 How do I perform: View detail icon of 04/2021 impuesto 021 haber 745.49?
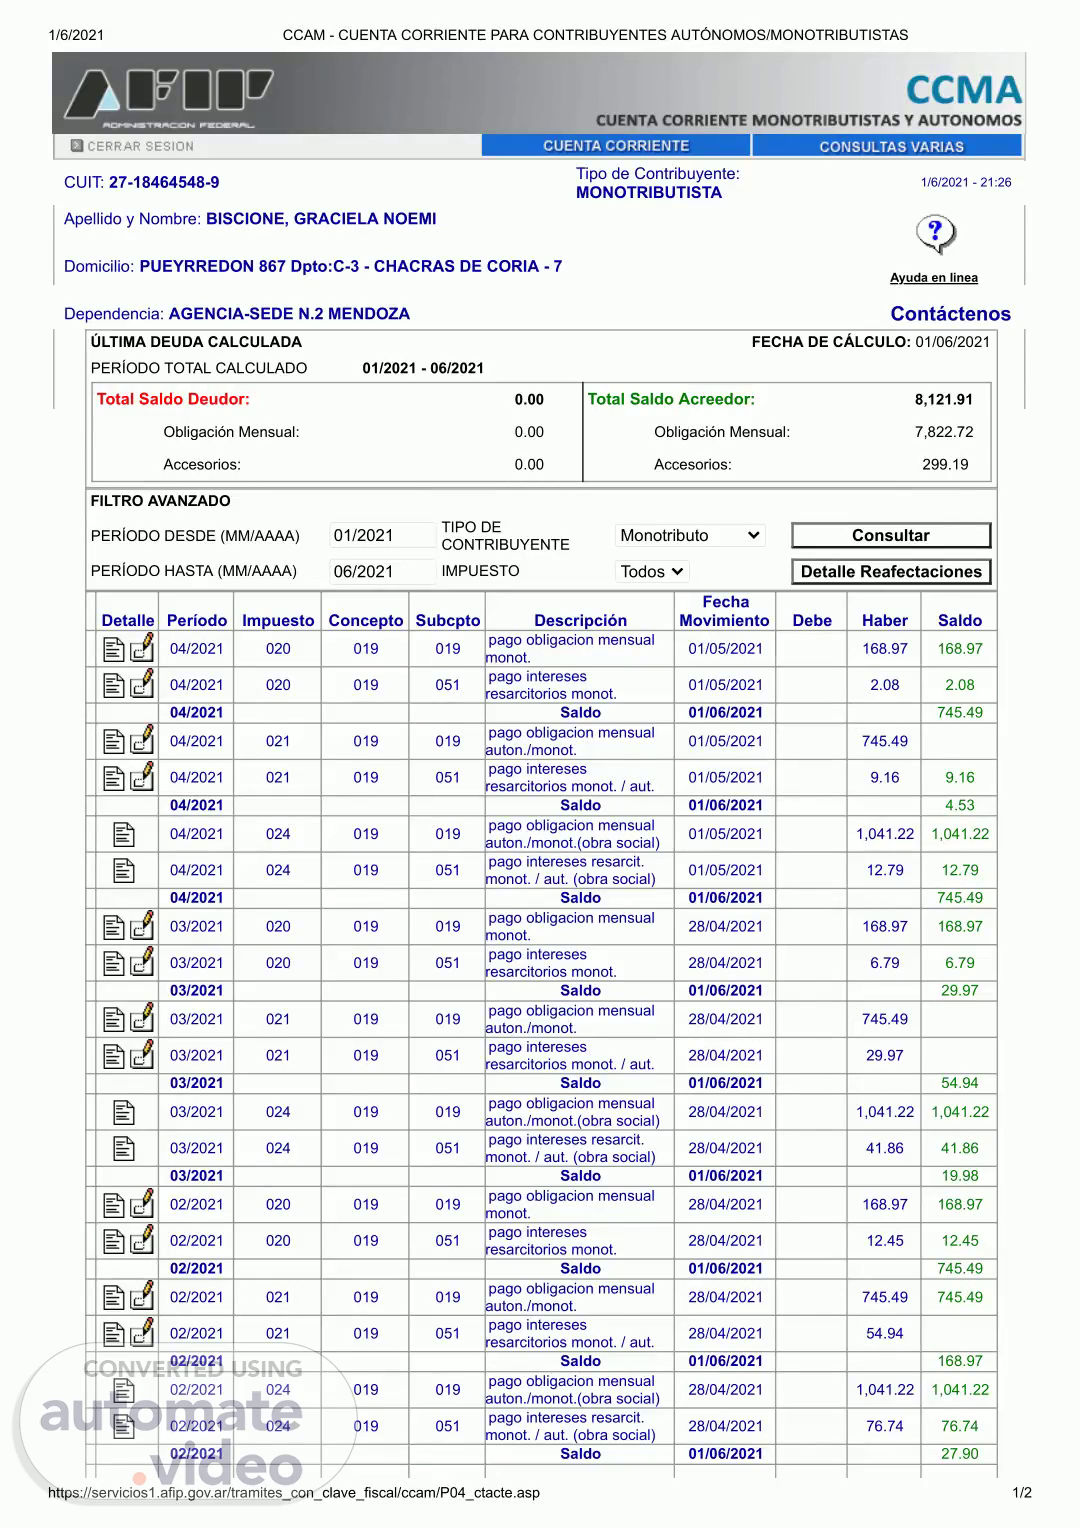coord(114,742)
